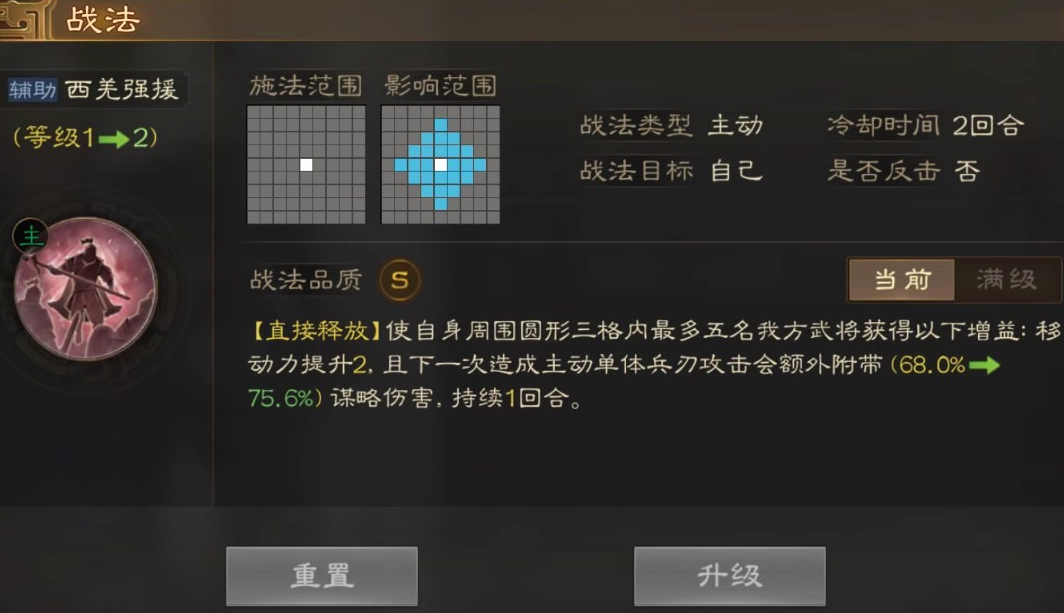This screenshot has width=1064, height=613.
Task: Click the 升级 upgrade button
Action: coord(729,576)
